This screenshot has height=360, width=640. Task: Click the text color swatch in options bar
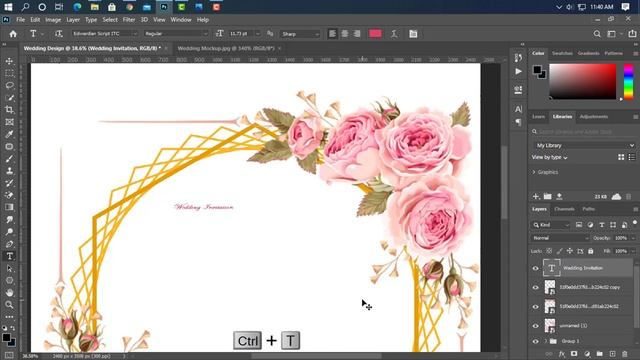pos(375,34)
